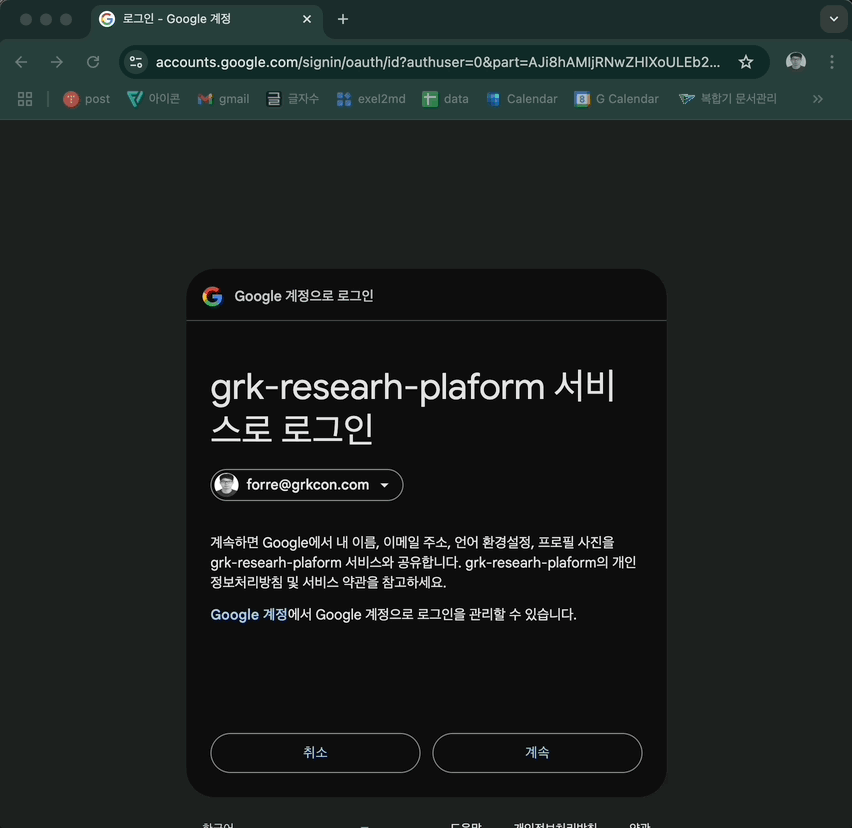852x828 pixels.
Task: Expand the tab search dropdown
Action: [x=834, y=19]
